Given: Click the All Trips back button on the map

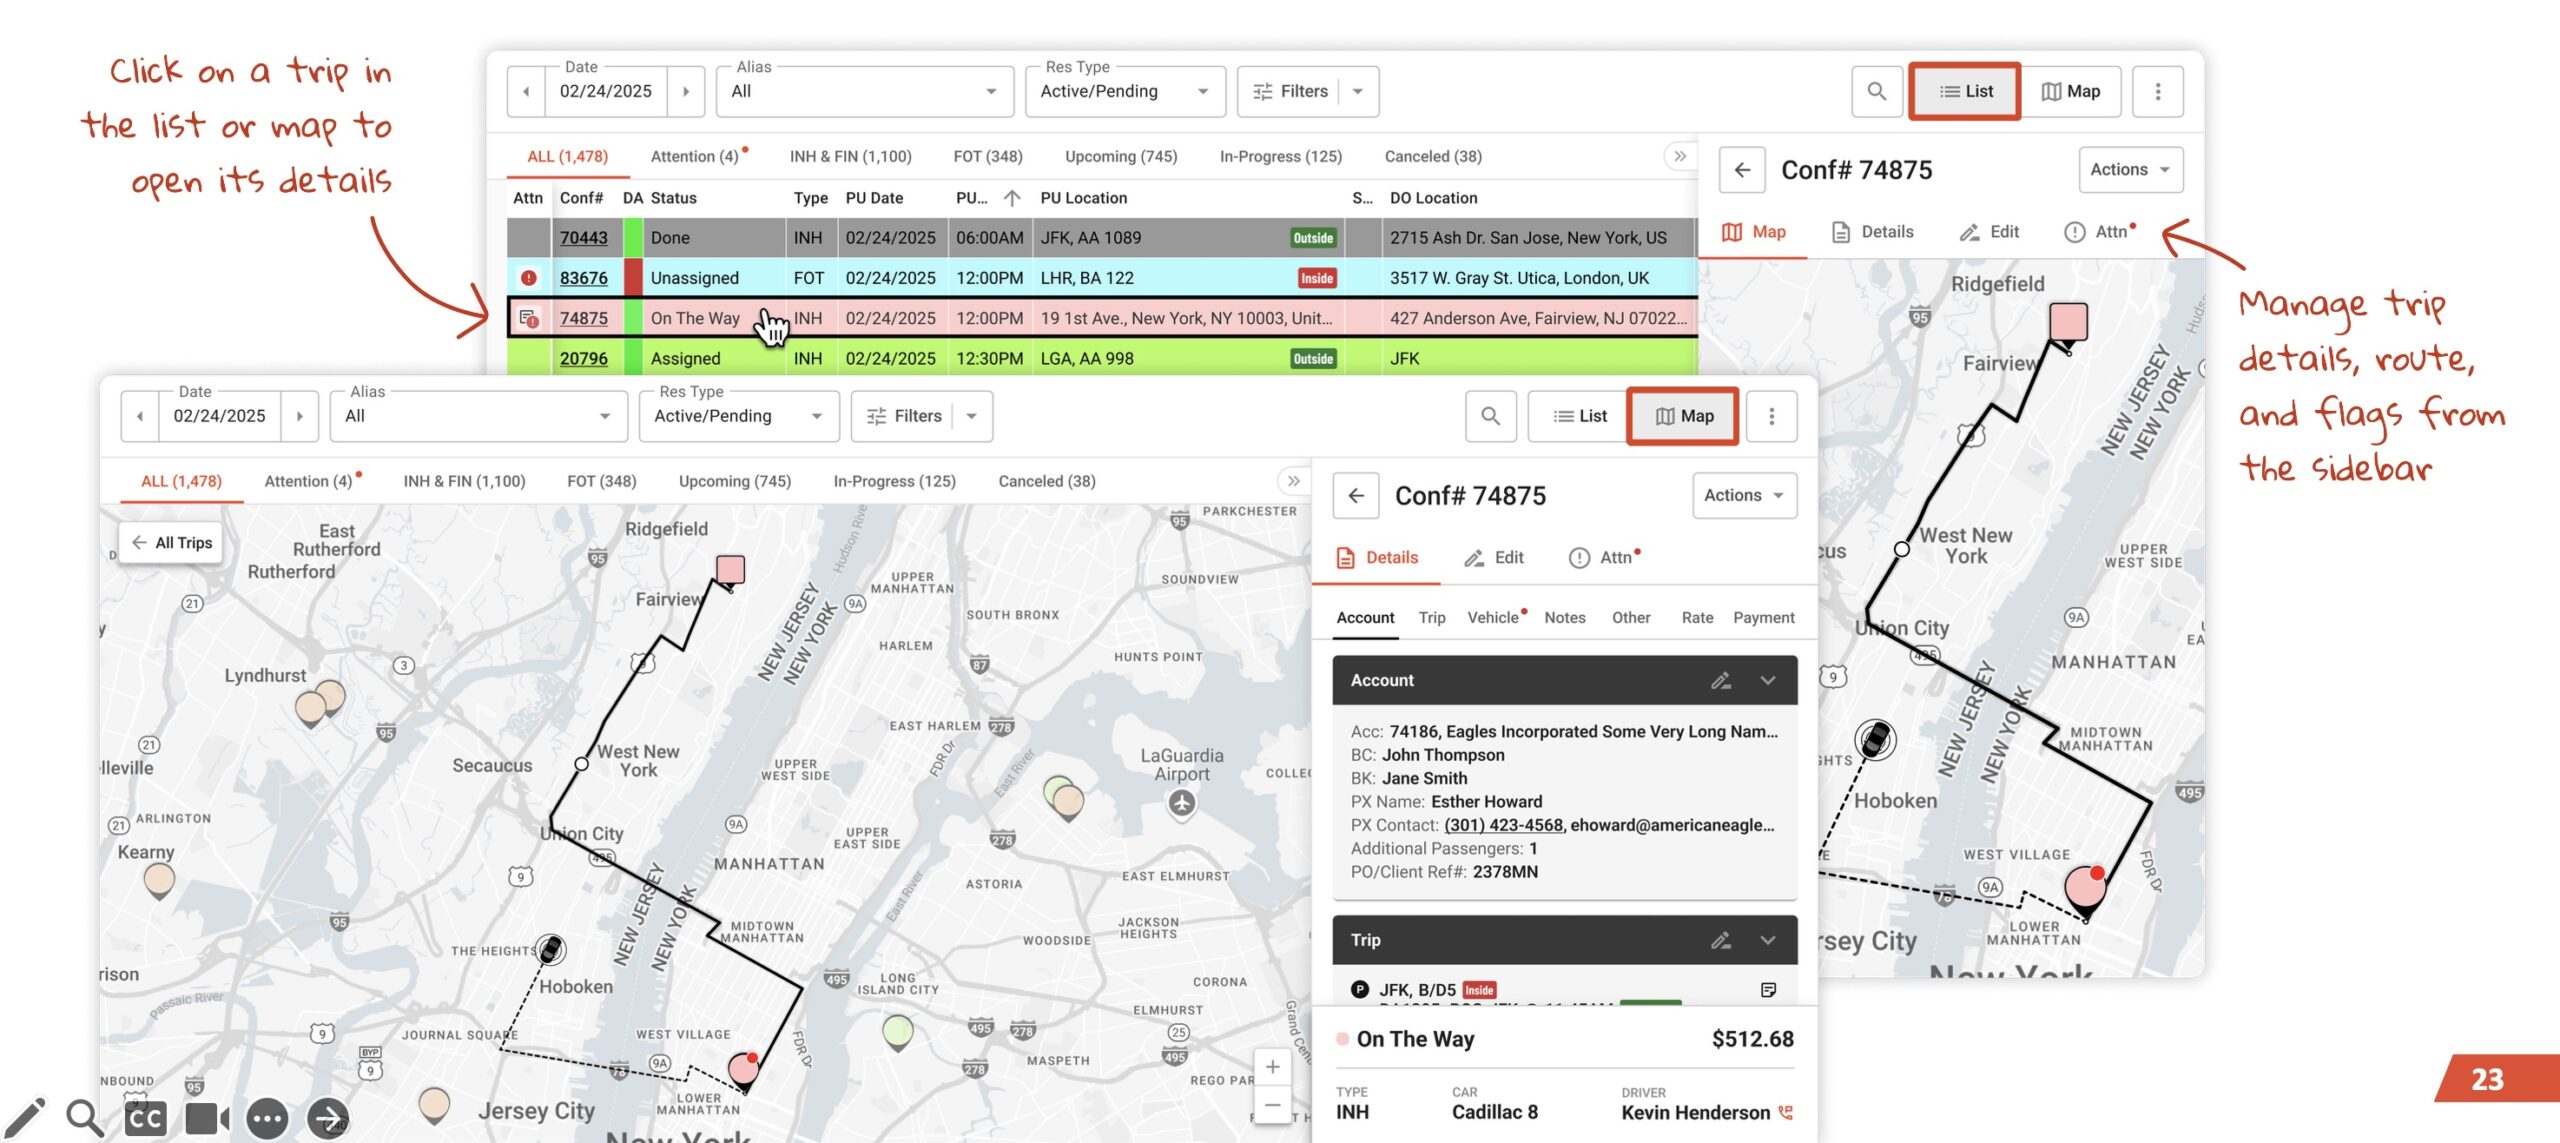Looking at the screenshot, I should pos(172,543).
